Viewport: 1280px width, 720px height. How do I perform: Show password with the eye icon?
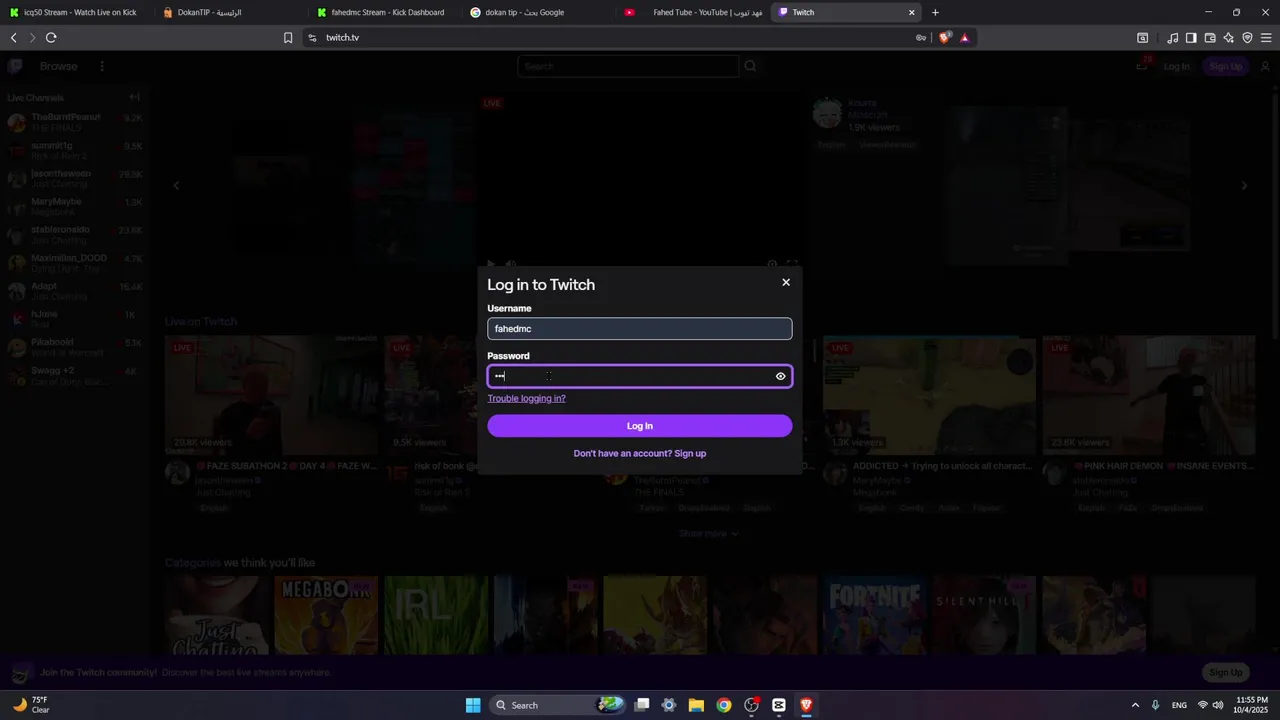click(x=781, y=376)
